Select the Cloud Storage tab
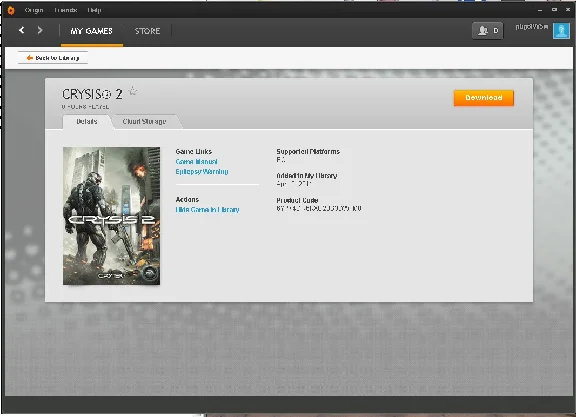Viewport: 576px width, 417px height. point(144,122)
